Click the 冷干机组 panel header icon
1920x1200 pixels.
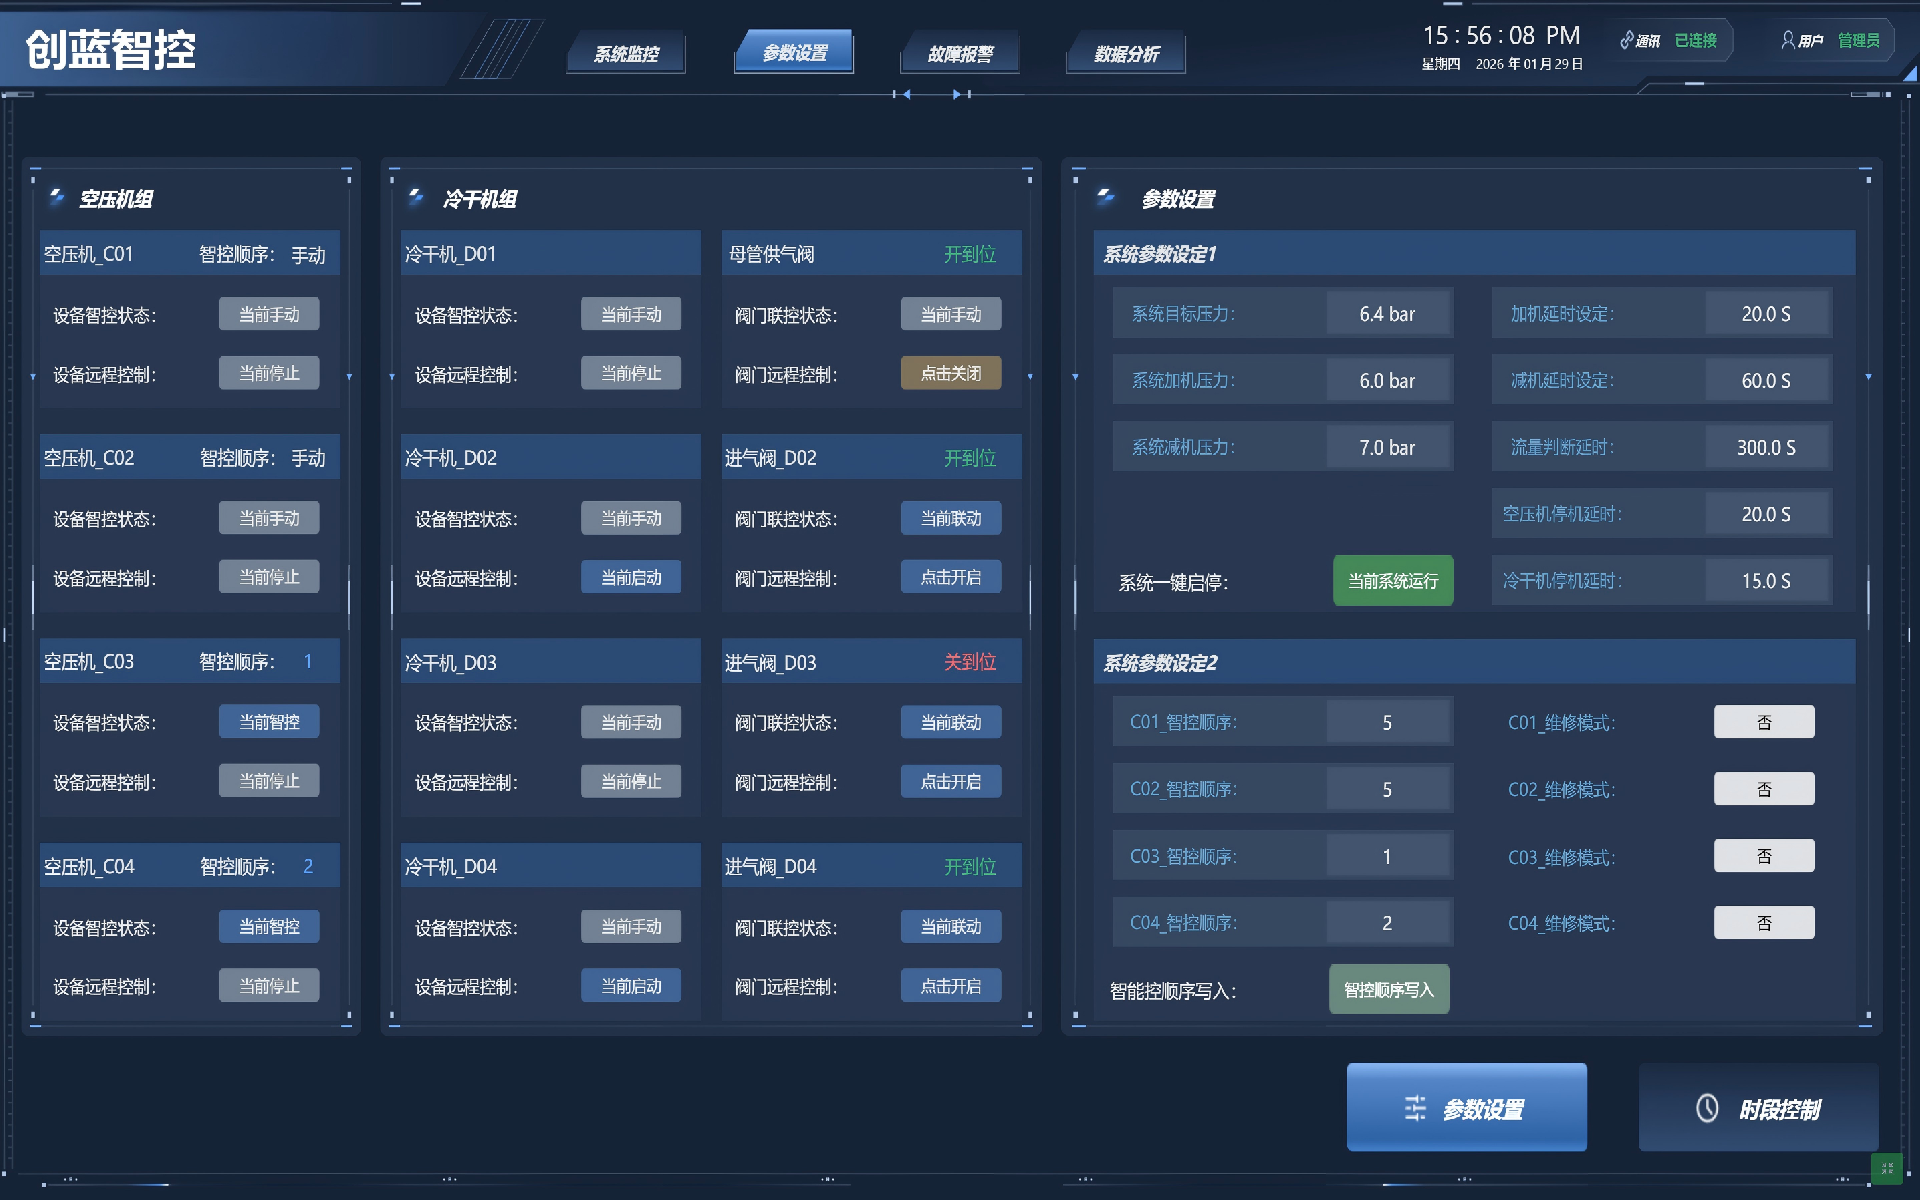(x=416, y=198)
